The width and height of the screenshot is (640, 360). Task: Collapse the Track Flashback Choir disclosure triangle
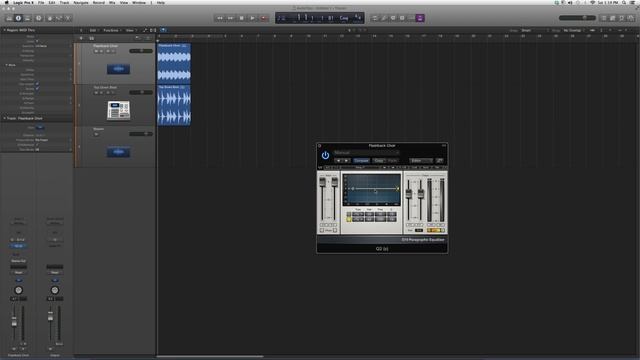pos(4,118)
